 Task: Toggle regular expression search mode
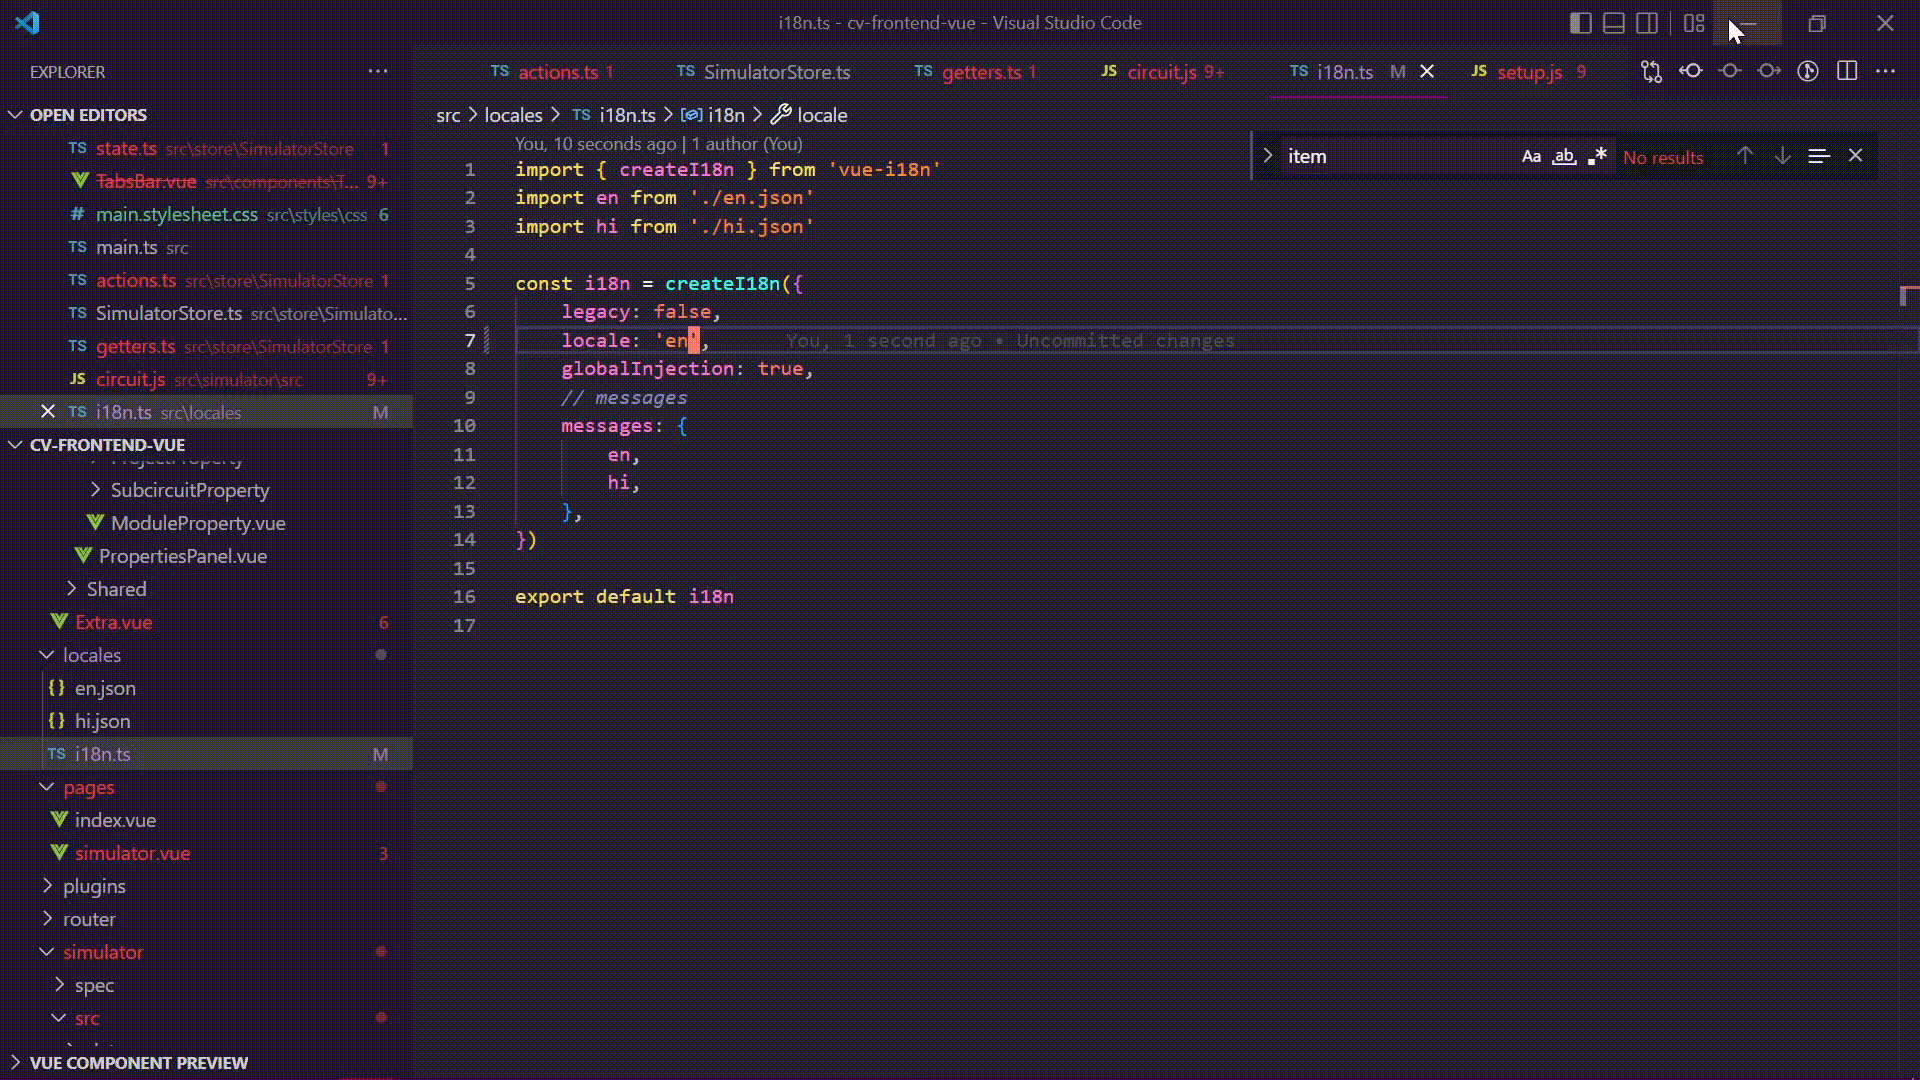click(x=1598, y=156)
